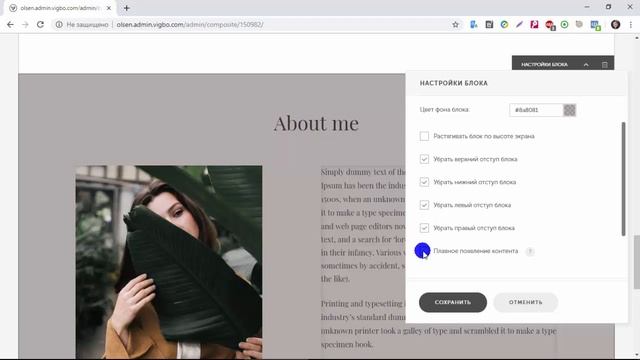The height and width of the screenshot is (360, 640).
Task: Open green circular extension icon
Action: click(504, 24)
